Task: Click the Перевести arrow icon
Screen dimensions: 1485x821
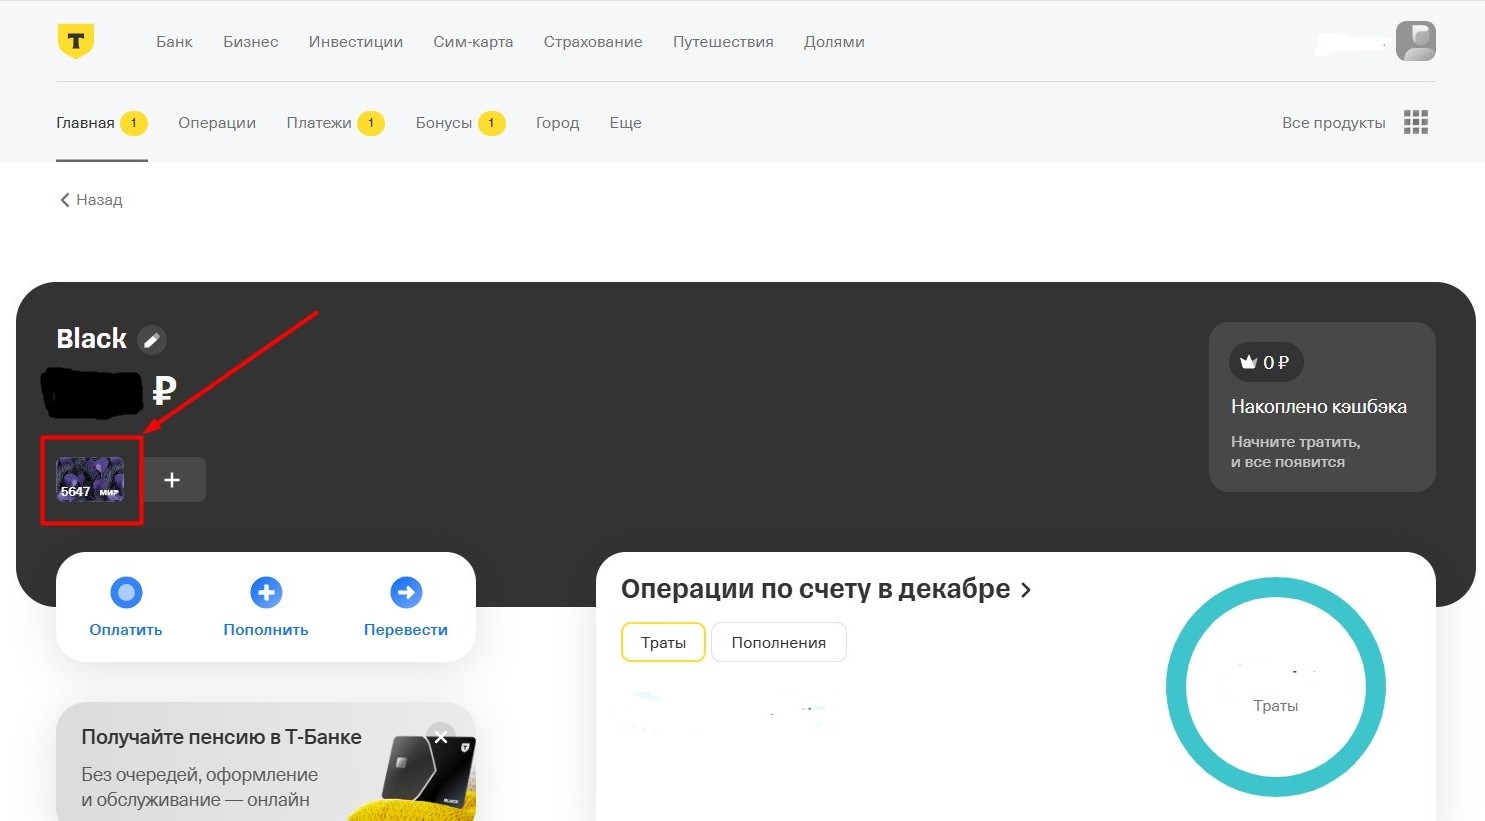Action: 406,593
